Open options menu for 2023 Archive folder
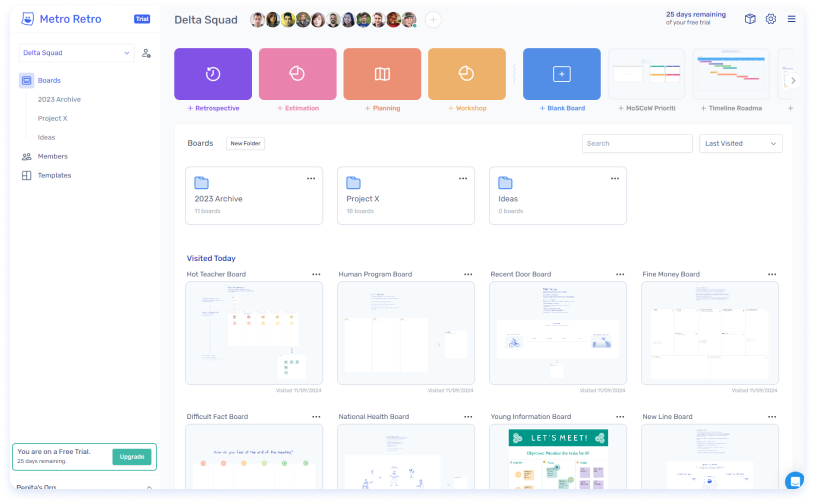Screen dimensions: 814x503 pos(311,178)
